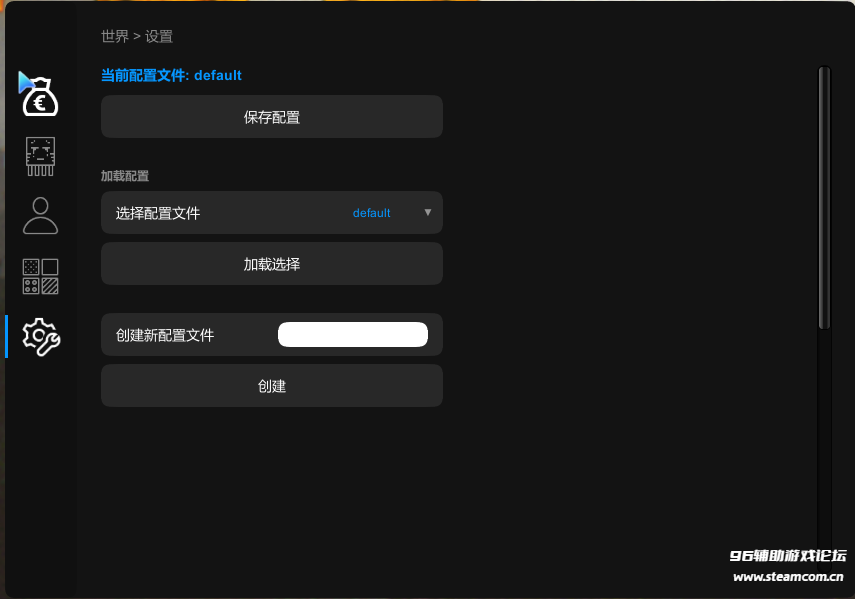Viewport: 855px width, 599px height.
Task: Click the 创建 button
Action: [x=272, y=386]
